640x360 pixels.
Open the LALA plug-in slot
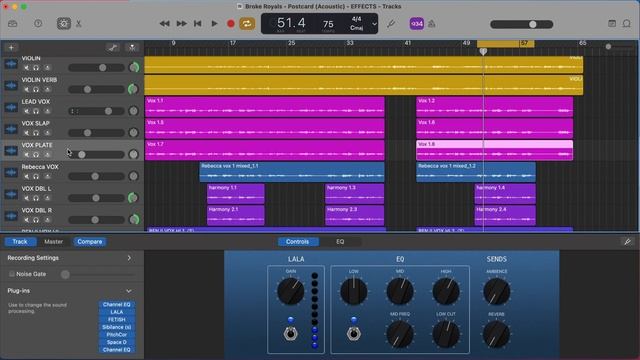pyautogui.click(x=117, y=312)
